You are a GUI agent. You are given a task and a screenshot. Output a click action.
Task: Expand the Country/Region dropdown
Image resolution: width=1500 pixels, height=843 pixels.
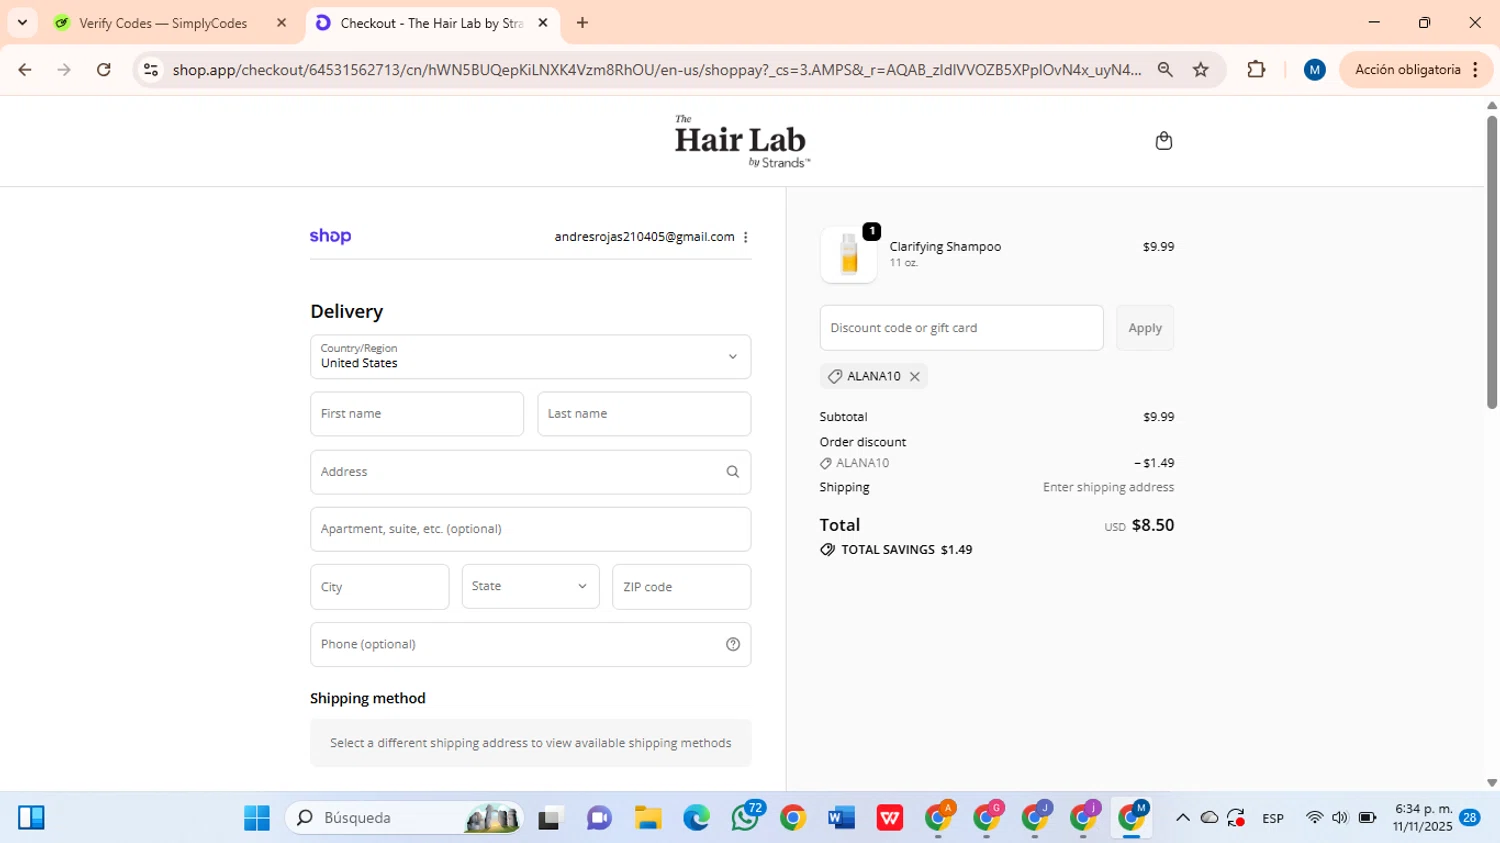530,357
